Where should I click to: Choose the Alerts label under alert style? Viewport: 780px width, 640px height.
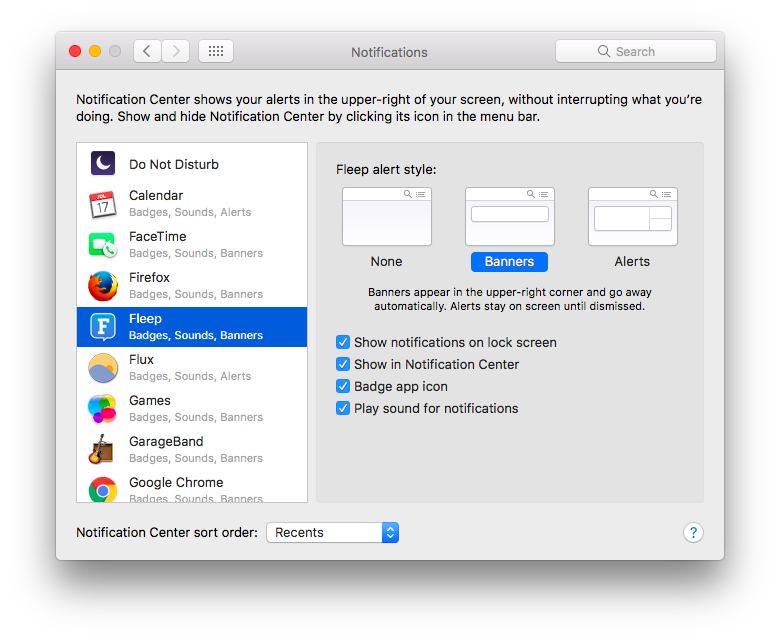[x=632, y=262]
